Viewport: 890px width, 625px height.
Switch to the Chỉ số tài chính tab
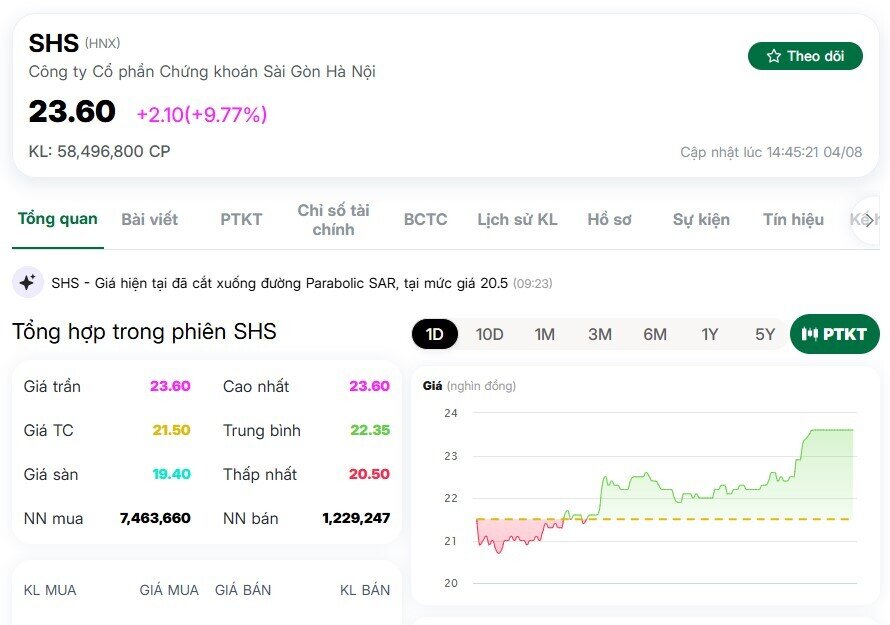tap(333, 219)
